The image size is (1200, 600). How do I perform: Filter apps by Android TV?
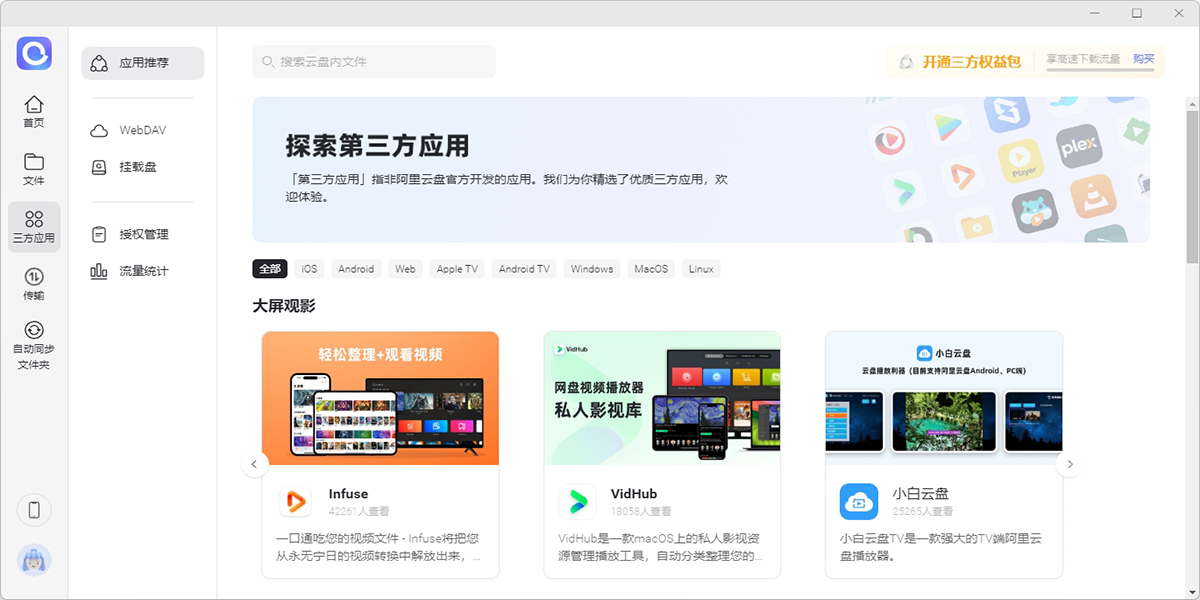click(x=524, y=269)
